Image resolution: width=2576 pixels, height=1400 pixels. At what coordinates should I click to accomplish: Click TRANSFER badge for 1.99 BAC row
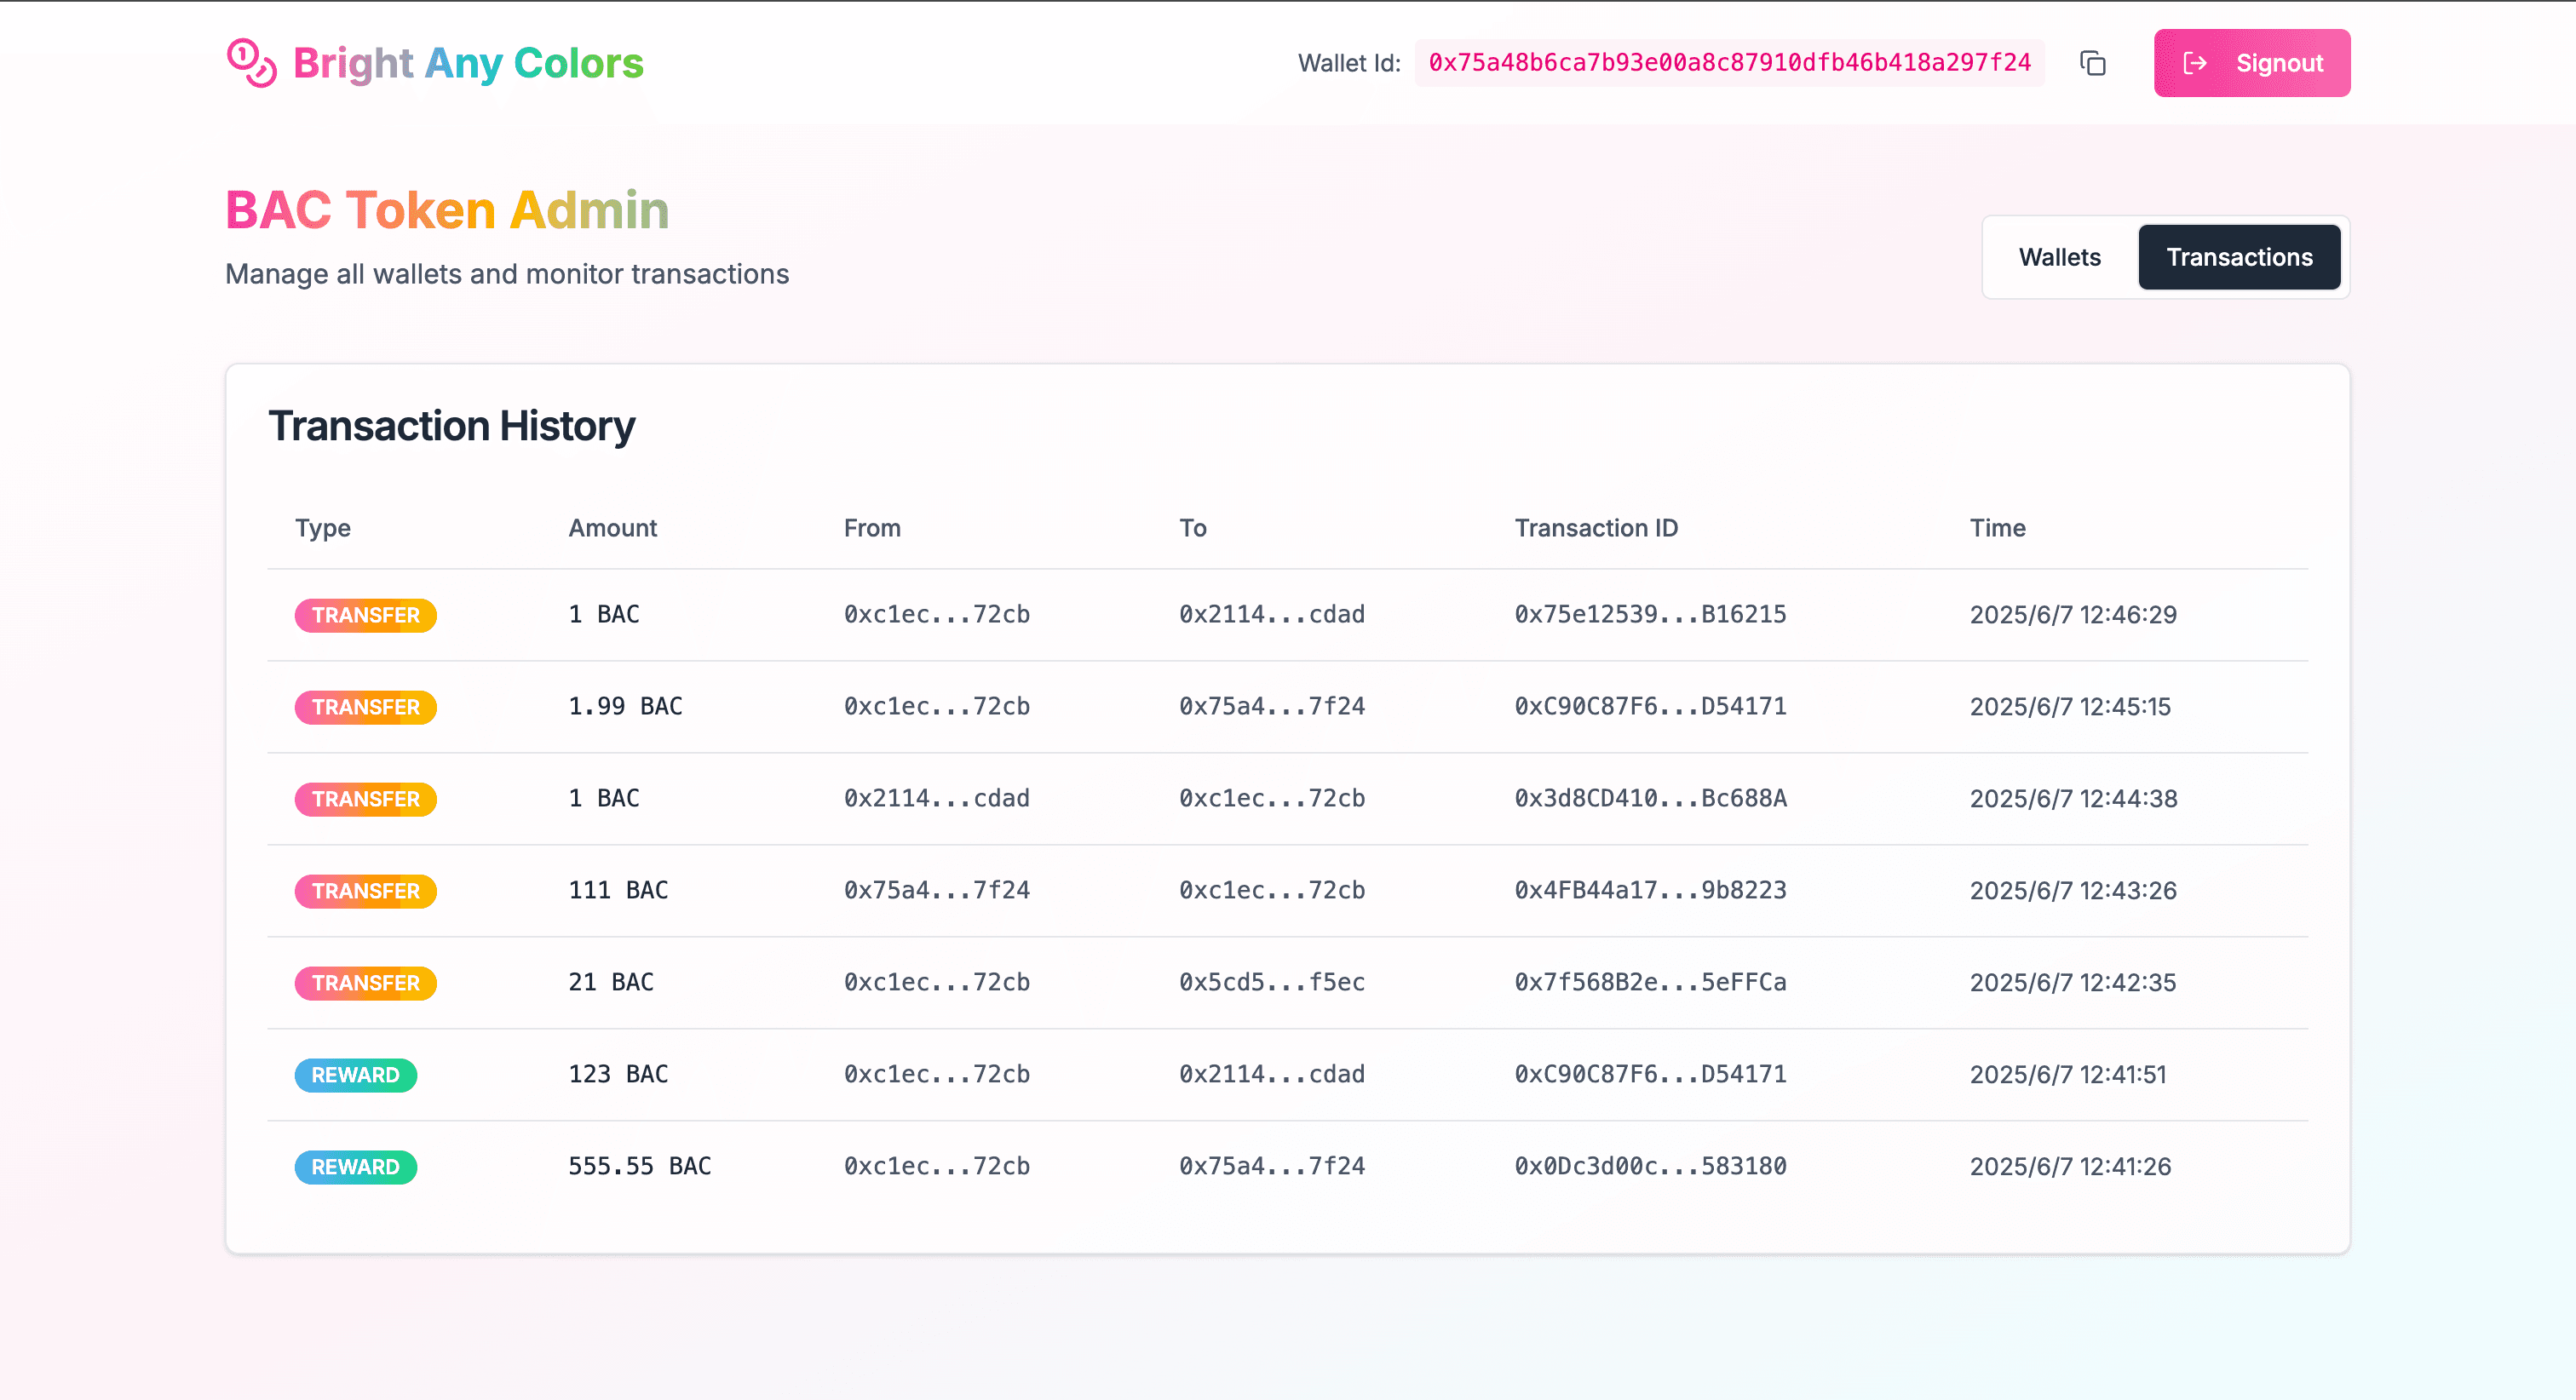365,707
